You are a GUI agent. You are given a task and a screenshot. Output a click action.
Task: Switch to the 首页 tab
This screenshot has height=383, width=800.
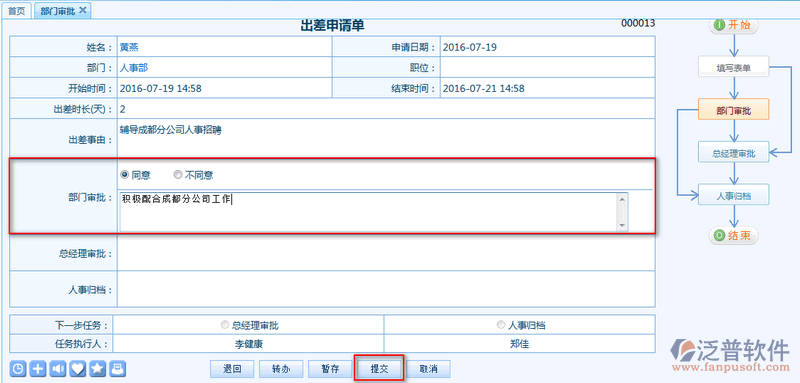coord(17,11)
